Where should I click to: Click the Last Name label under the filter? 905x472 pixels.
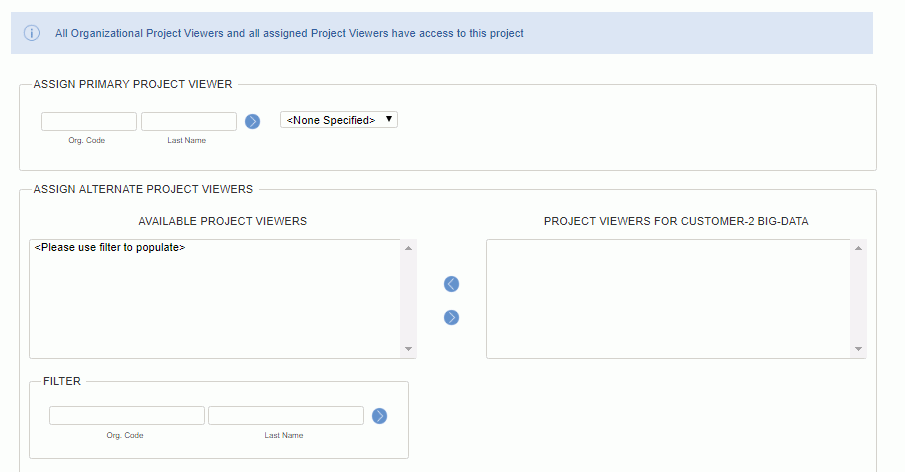(x=284, y=435)
